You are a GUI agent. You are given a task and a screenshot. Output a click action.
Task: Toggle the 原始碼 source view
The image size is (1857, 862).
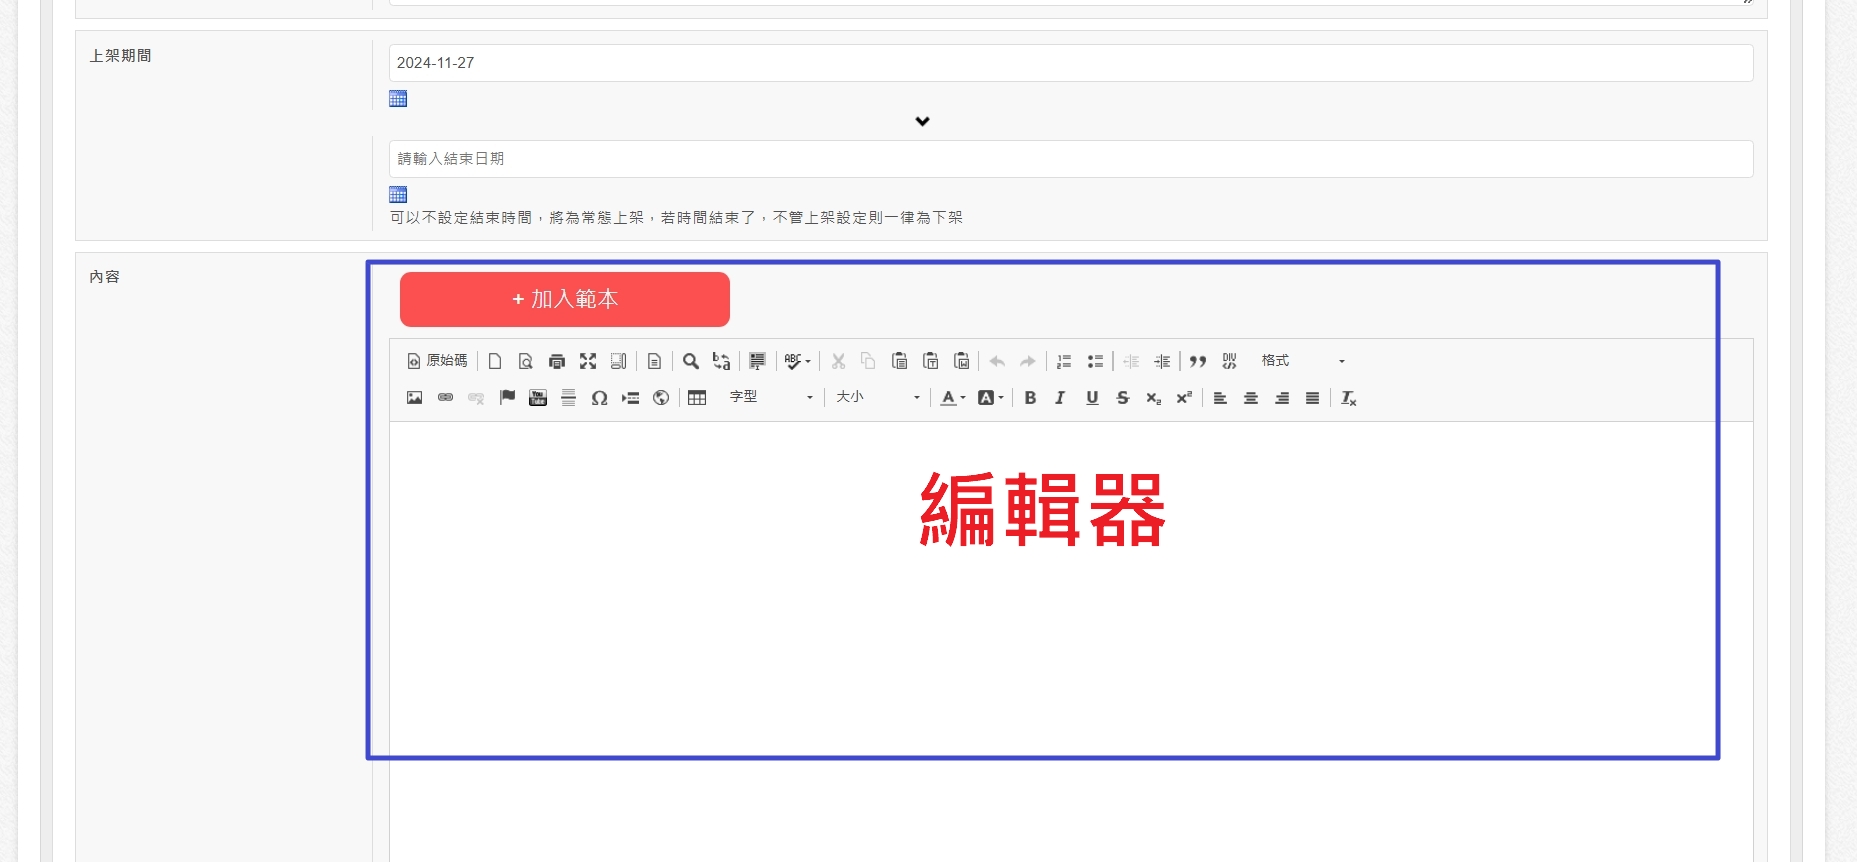(437, 361)
